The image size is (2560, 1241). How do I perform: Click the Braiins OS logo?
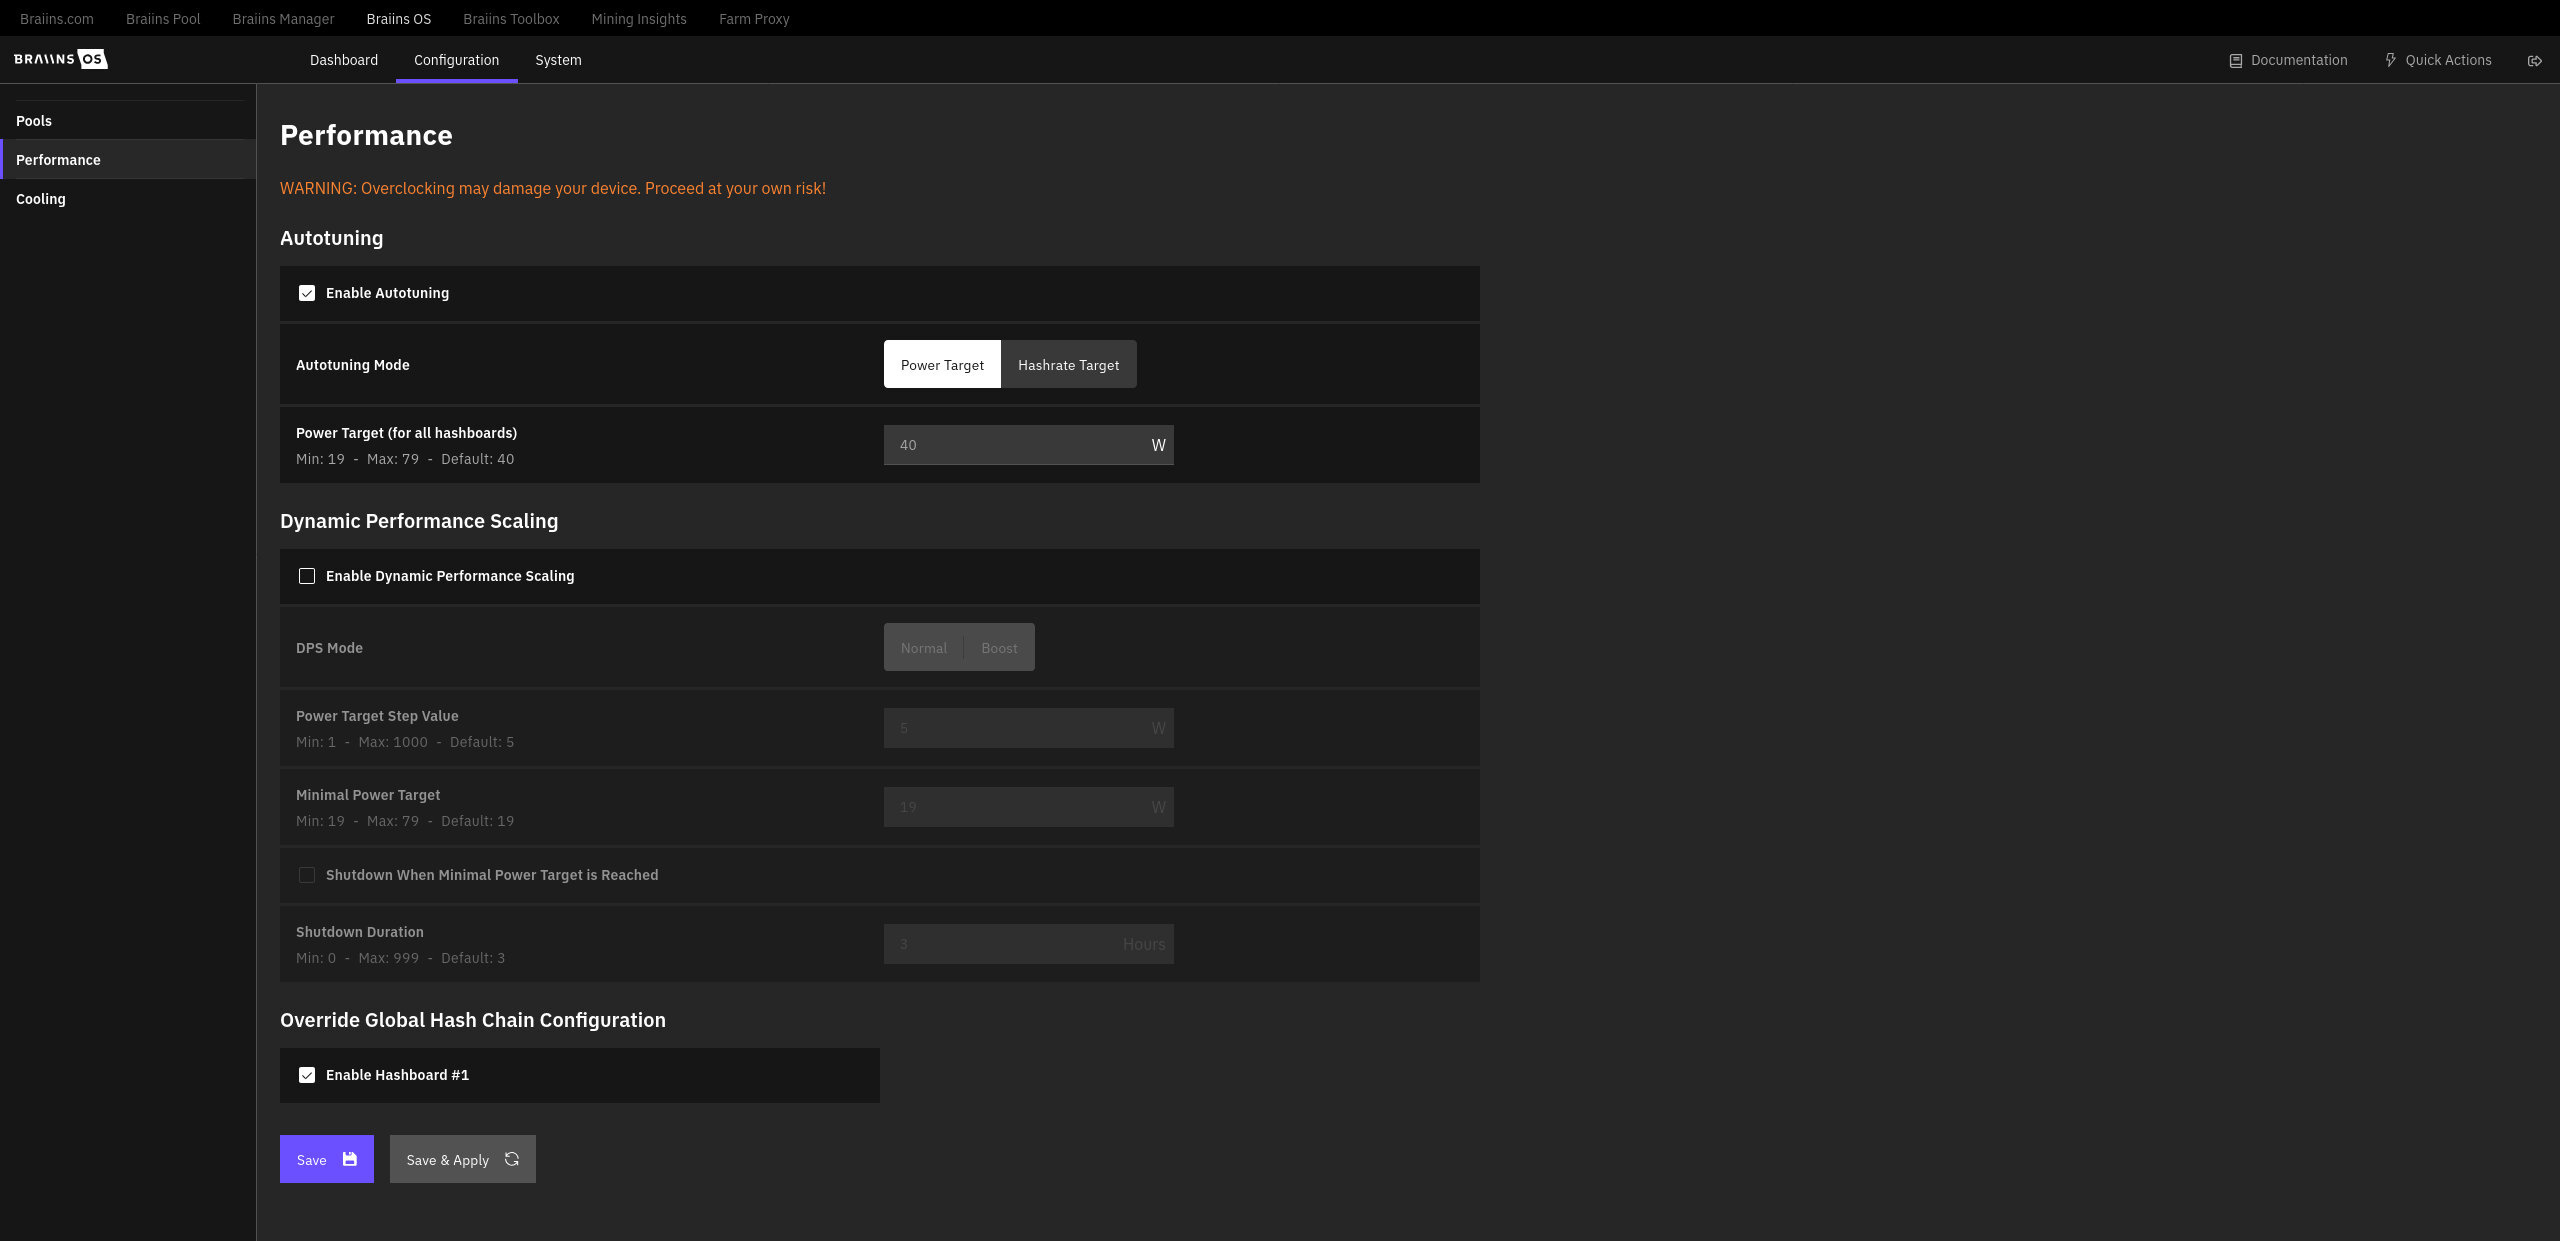coord(61,59)
